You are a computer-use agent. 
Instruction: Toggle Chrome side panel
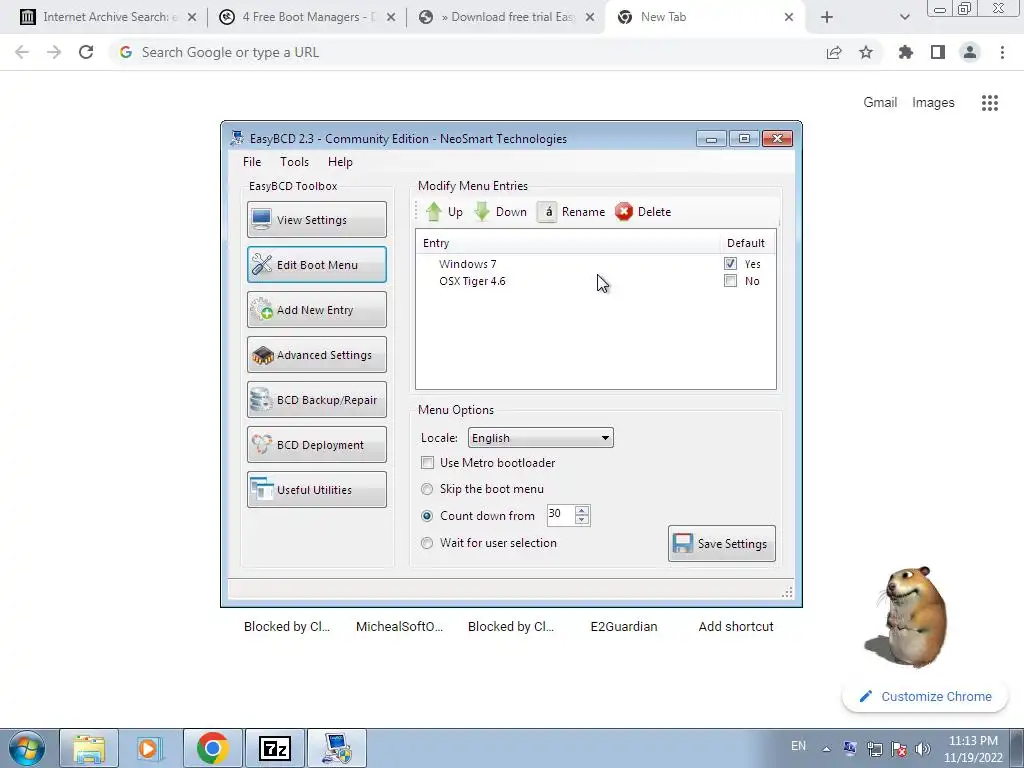tap(938, 52)
